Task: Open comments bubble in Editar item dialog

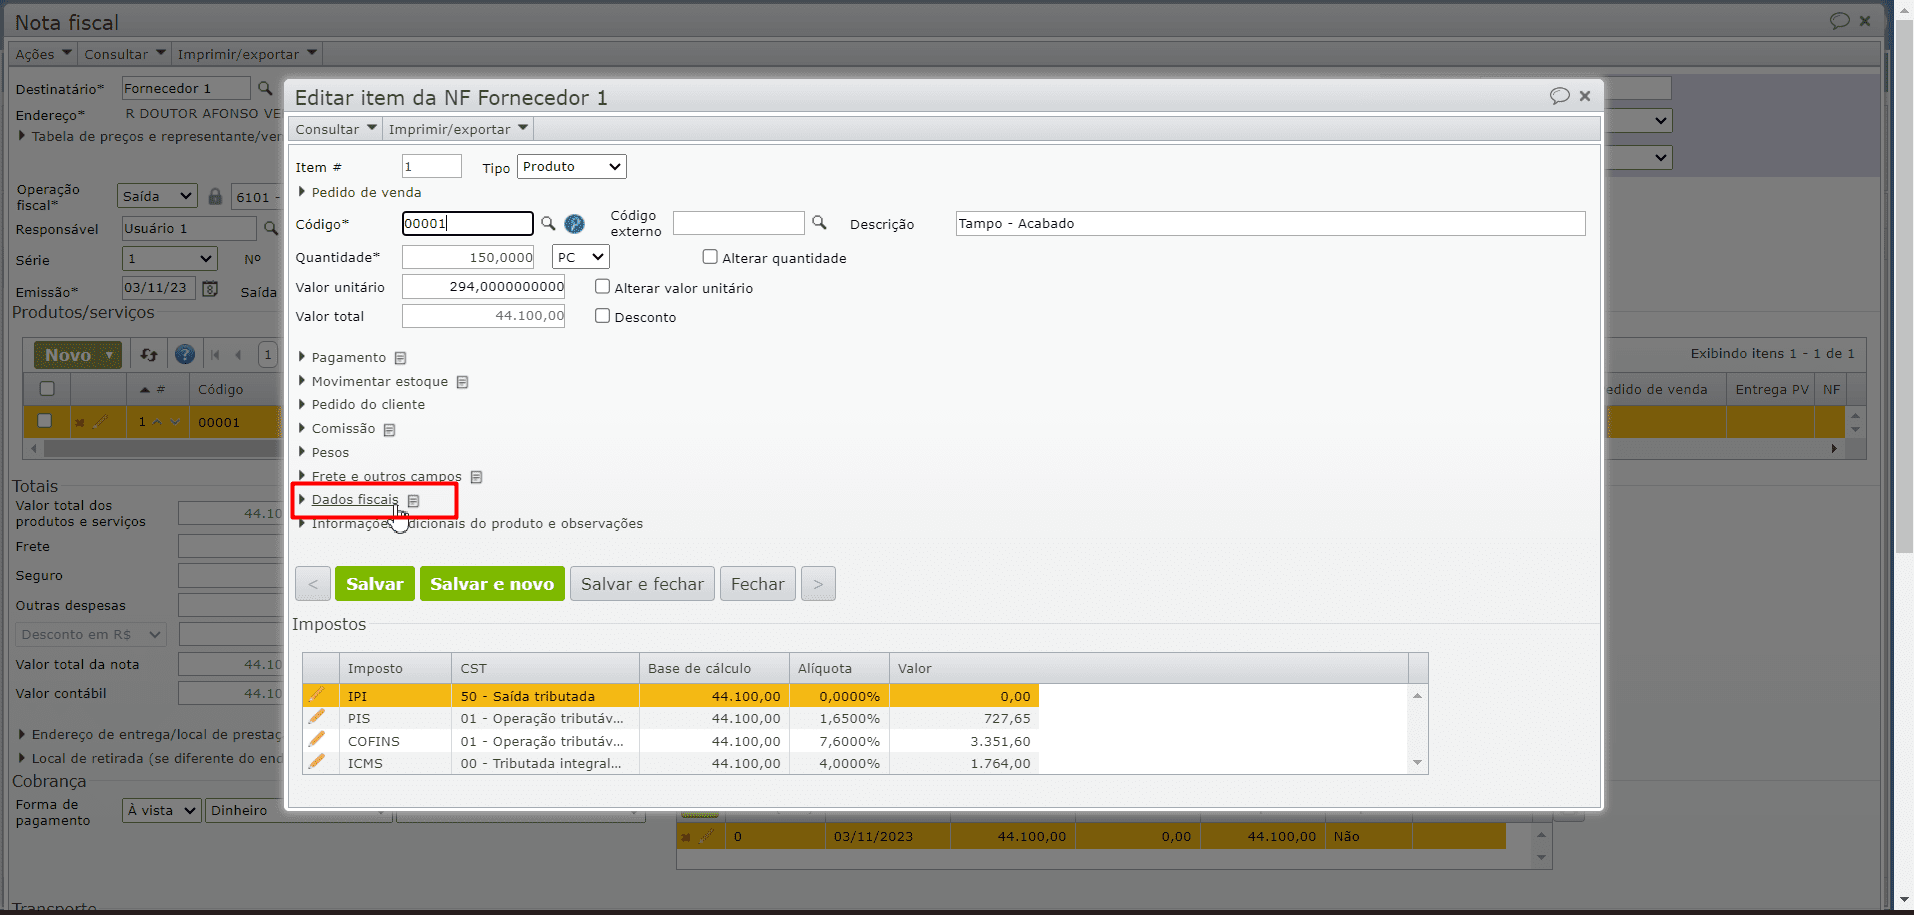Action: 1559,96
